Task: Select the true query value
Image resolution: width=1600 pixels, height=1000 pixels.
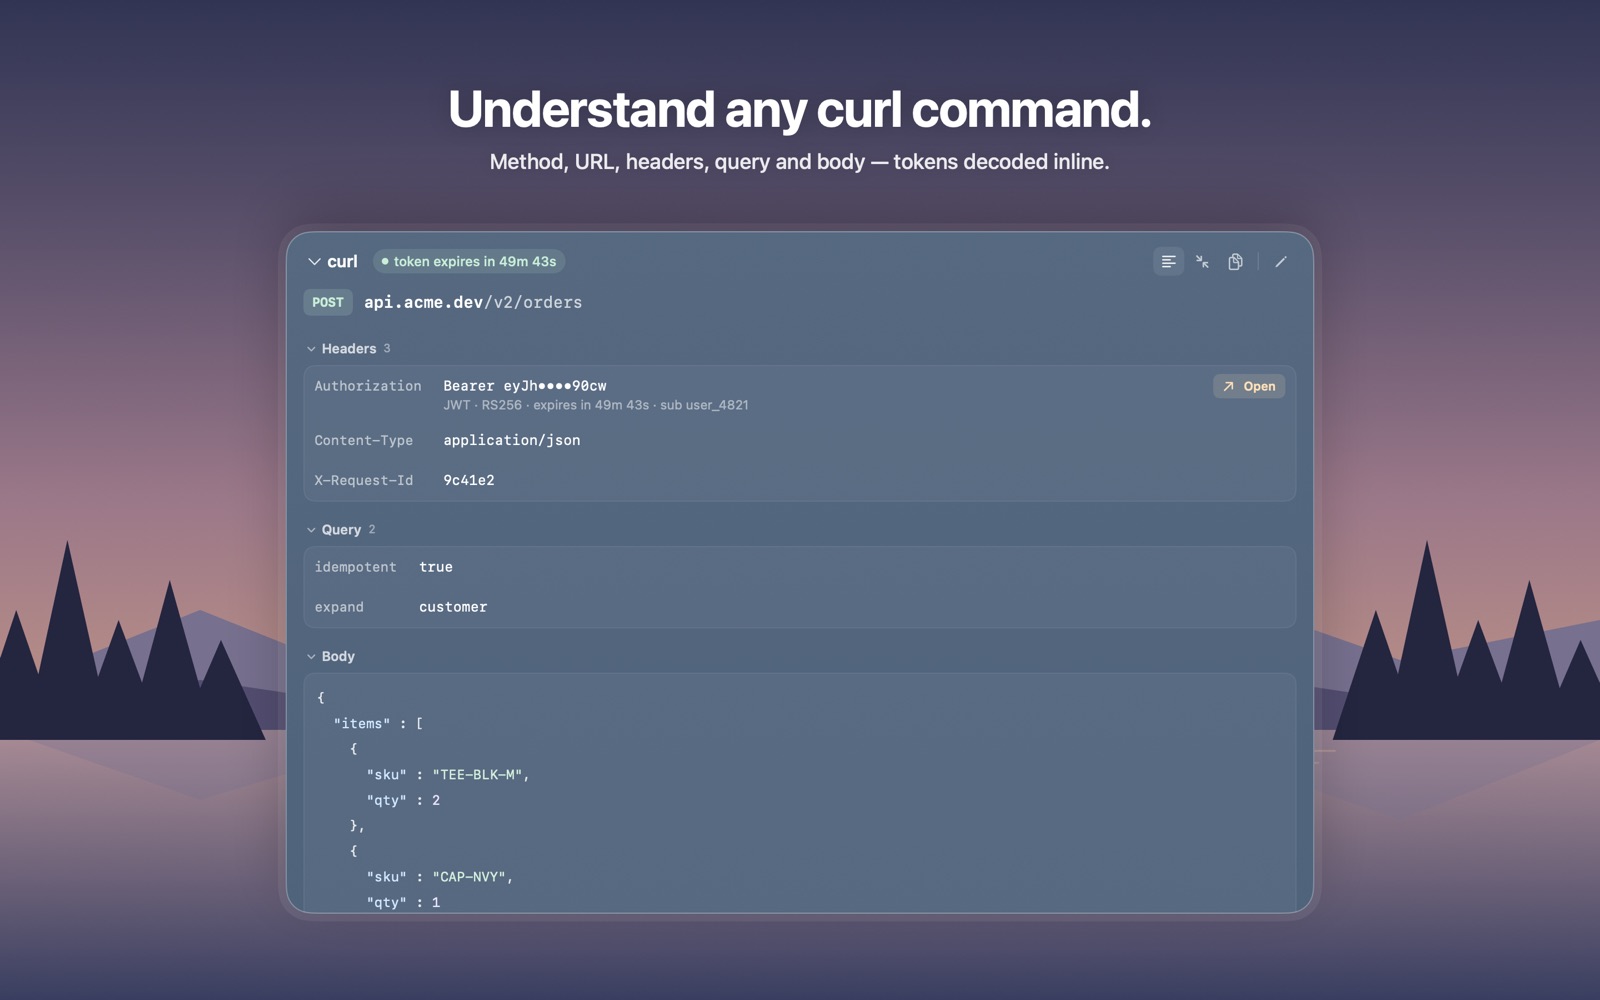Action: (436, 567)
